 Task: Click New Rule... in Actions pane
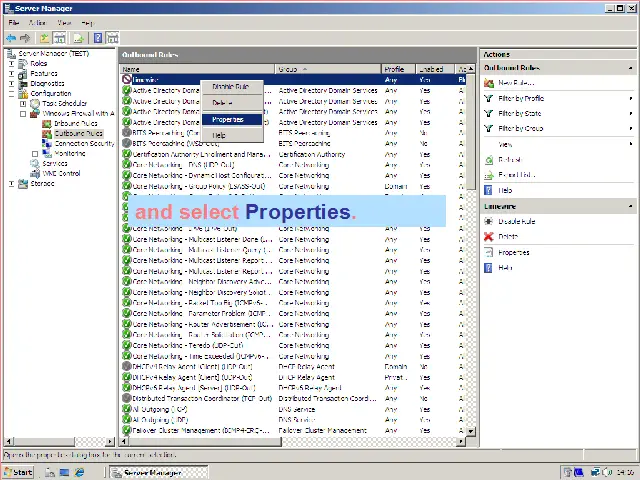[x=516, y=83]
